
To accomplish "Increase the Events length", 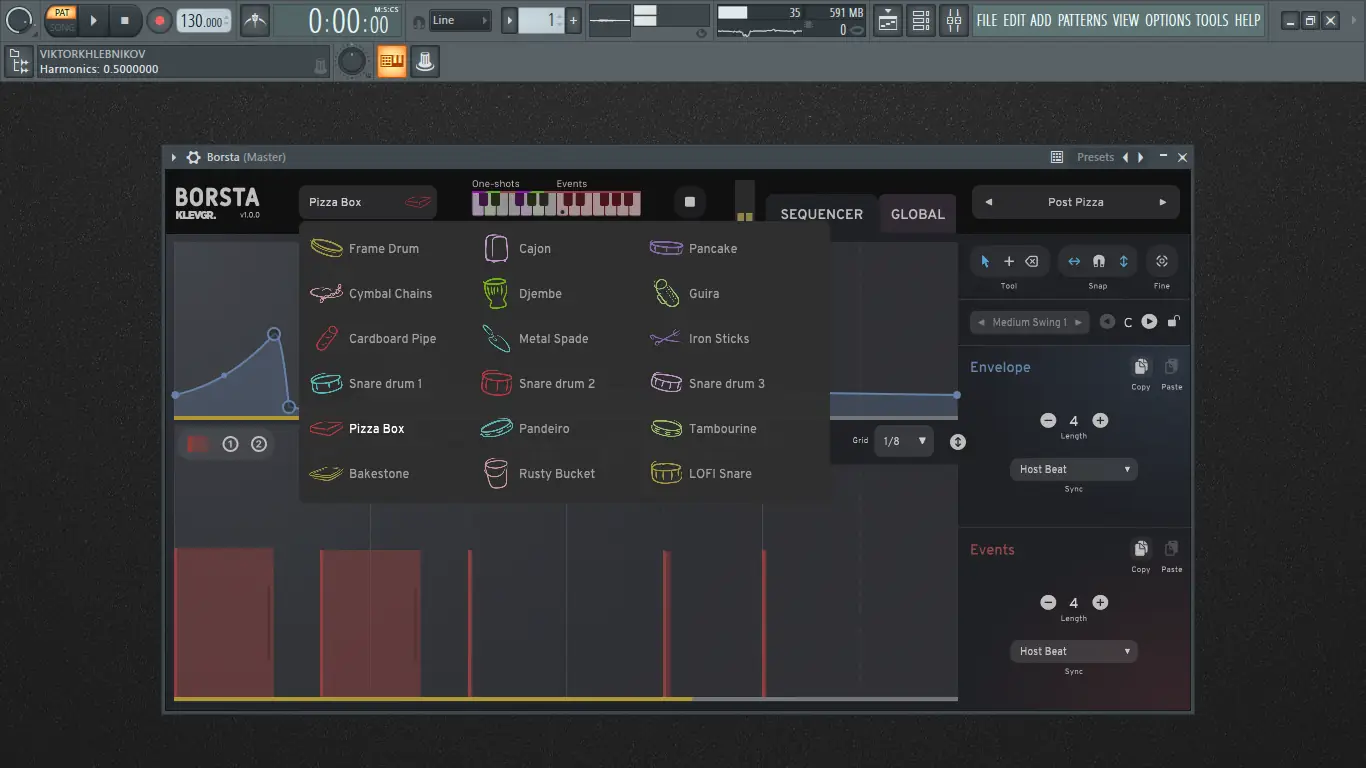I will [1100, 603].
